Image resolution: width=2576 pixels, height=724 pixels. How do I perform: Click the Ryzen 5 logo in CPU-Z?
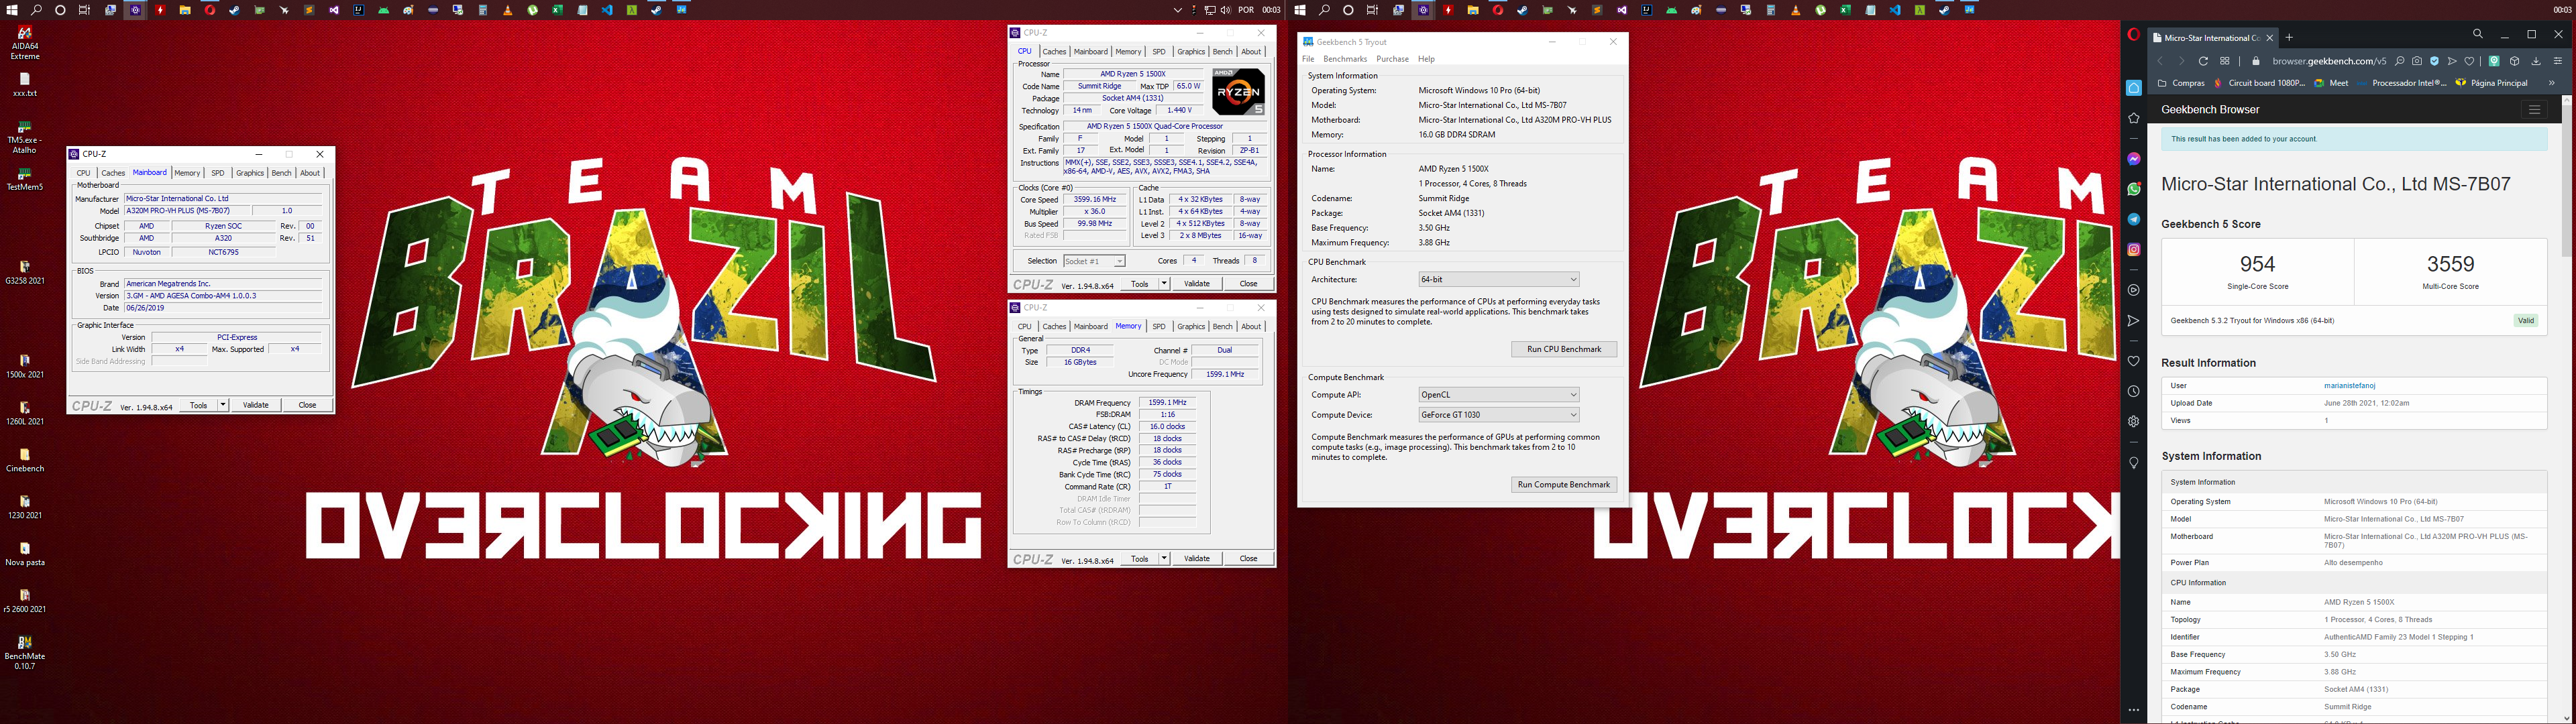click(1238, 92)
